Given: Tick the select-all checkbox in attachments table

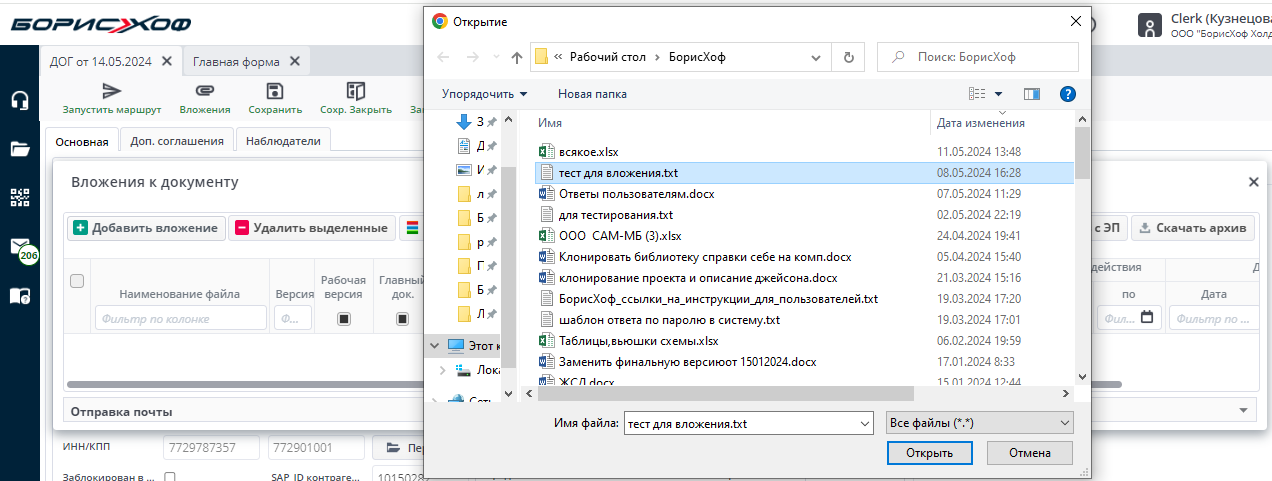Looking at the screenshot, I should tap(77, 282).
